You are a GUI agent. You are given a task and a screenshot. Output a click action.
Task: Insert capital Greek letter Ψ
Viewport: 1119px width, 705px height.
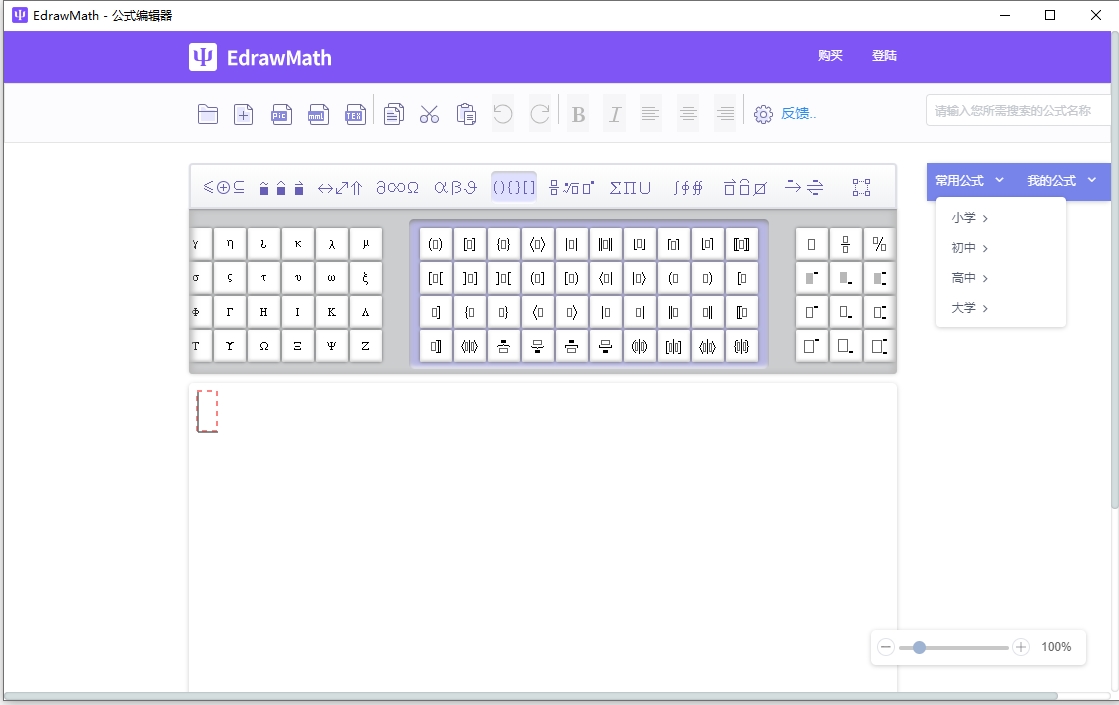(332, 346)
